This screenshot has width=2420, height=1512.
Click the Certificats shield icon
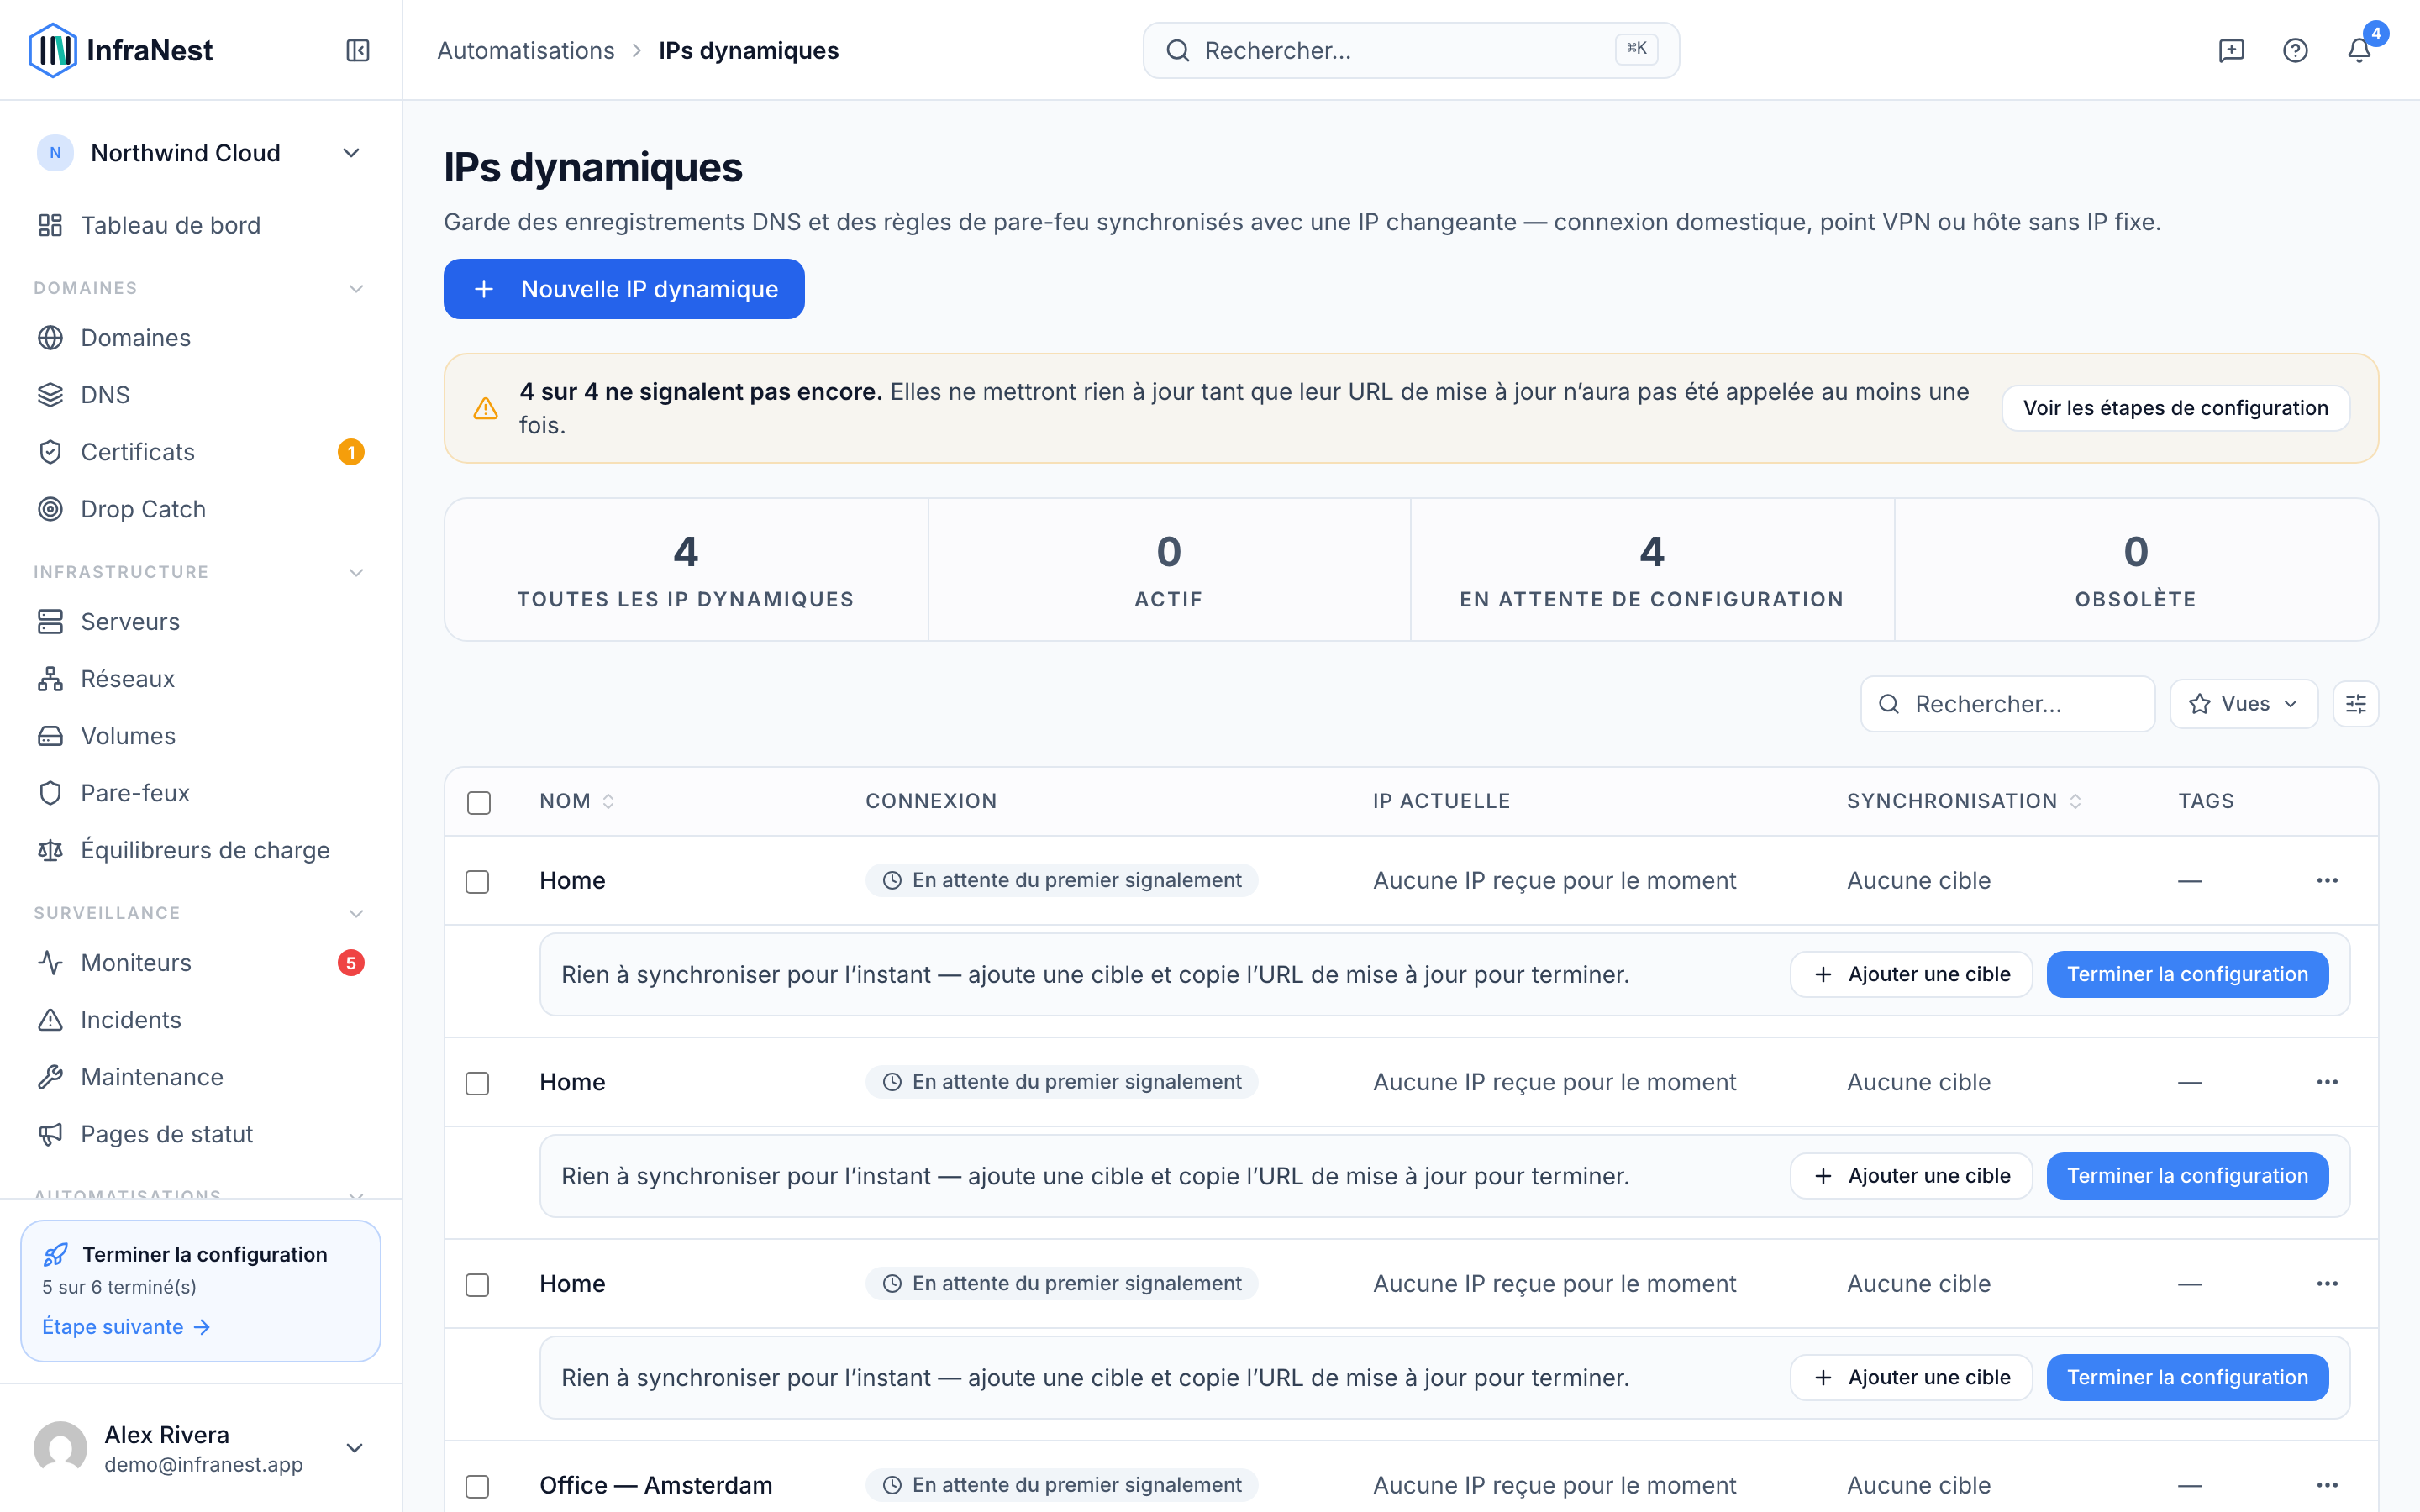(50, 452)
